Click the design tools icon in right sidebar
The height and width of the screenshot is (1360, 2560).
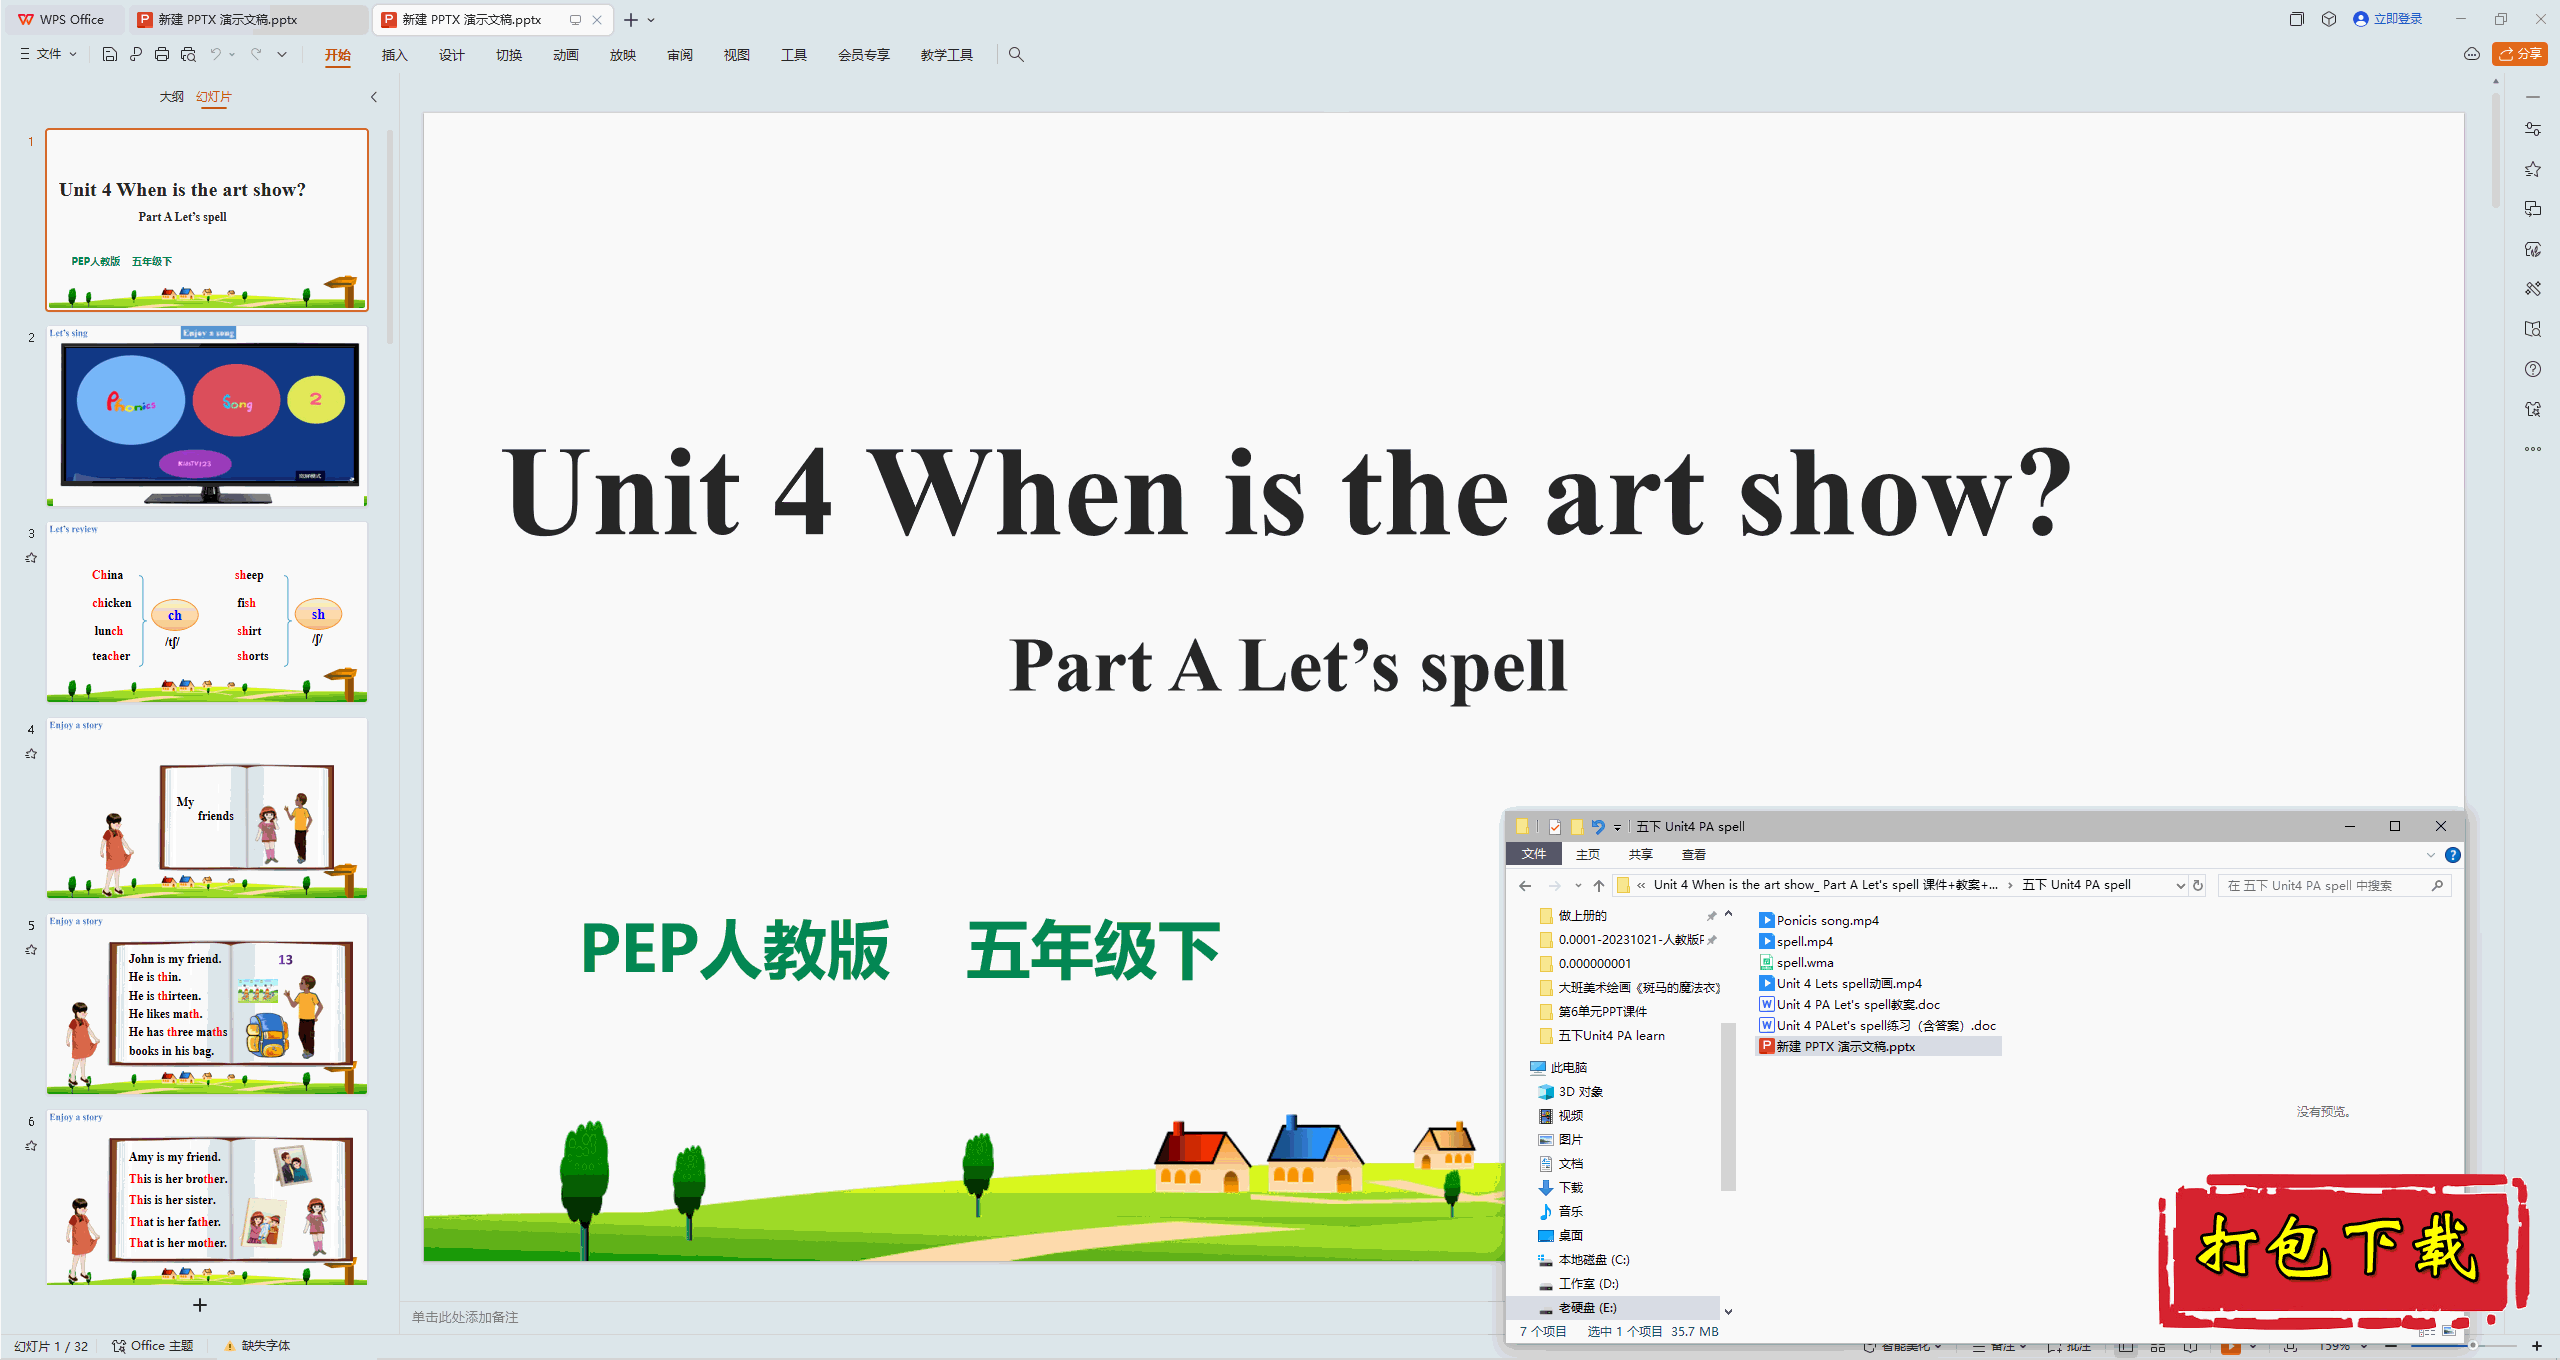point(2533,289)
